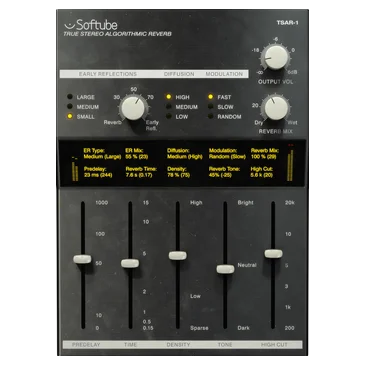365x365 pixels.
Task: Click the Dark mark on Tone scale
Action: coord(243,328)
